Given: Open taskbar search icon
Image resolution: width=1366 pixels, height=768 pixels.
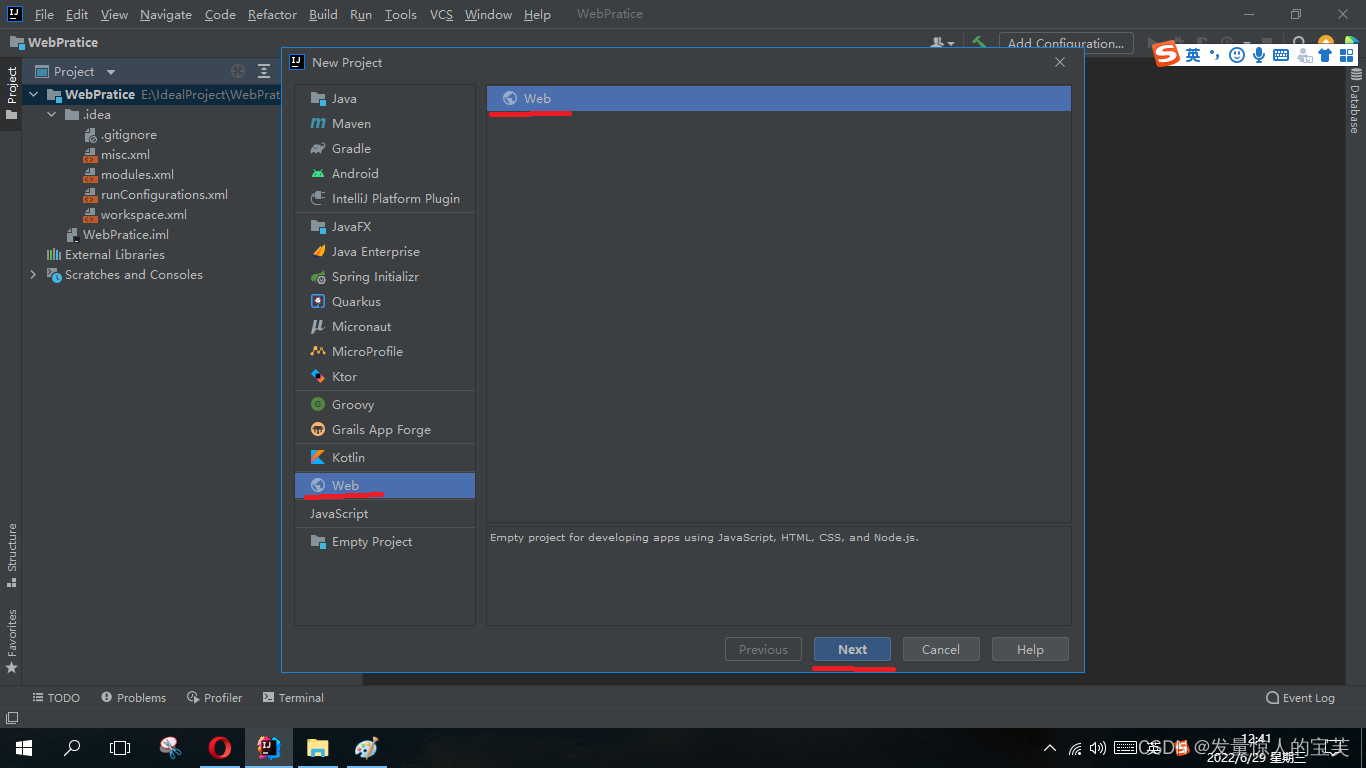Looking at the screenshot, I should (x=72, y=747).
